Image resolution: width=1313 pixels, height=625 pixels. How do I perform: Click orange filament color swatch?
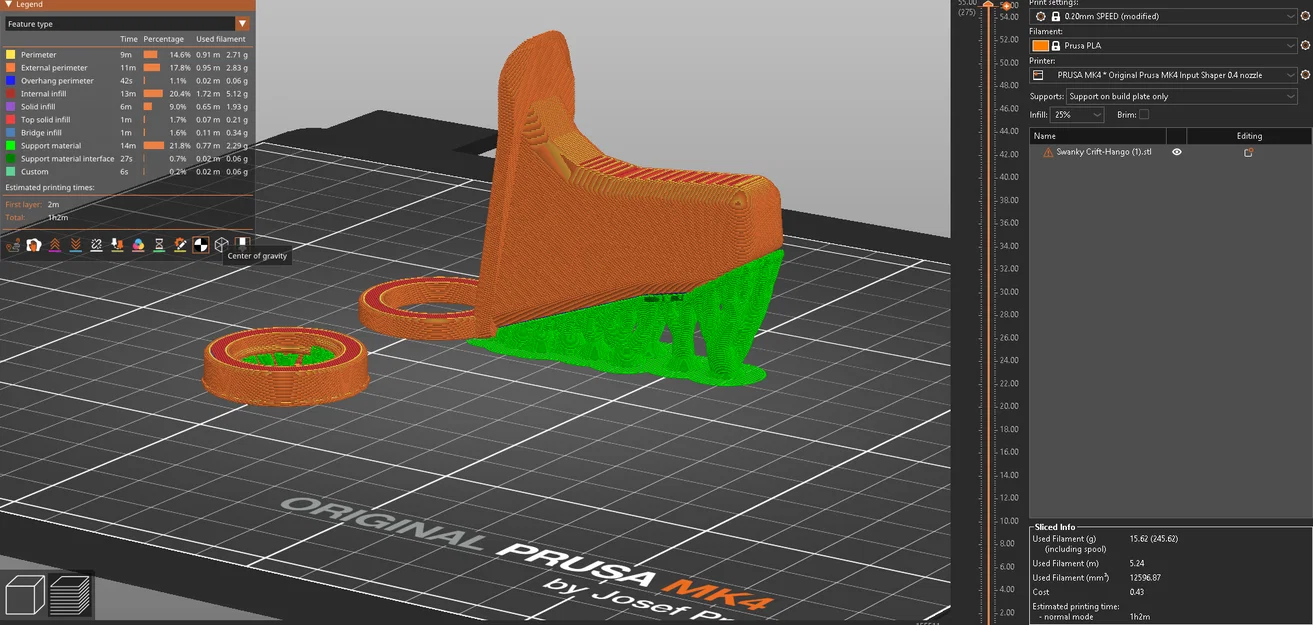pyautogui.click(x=1040, y=46)
